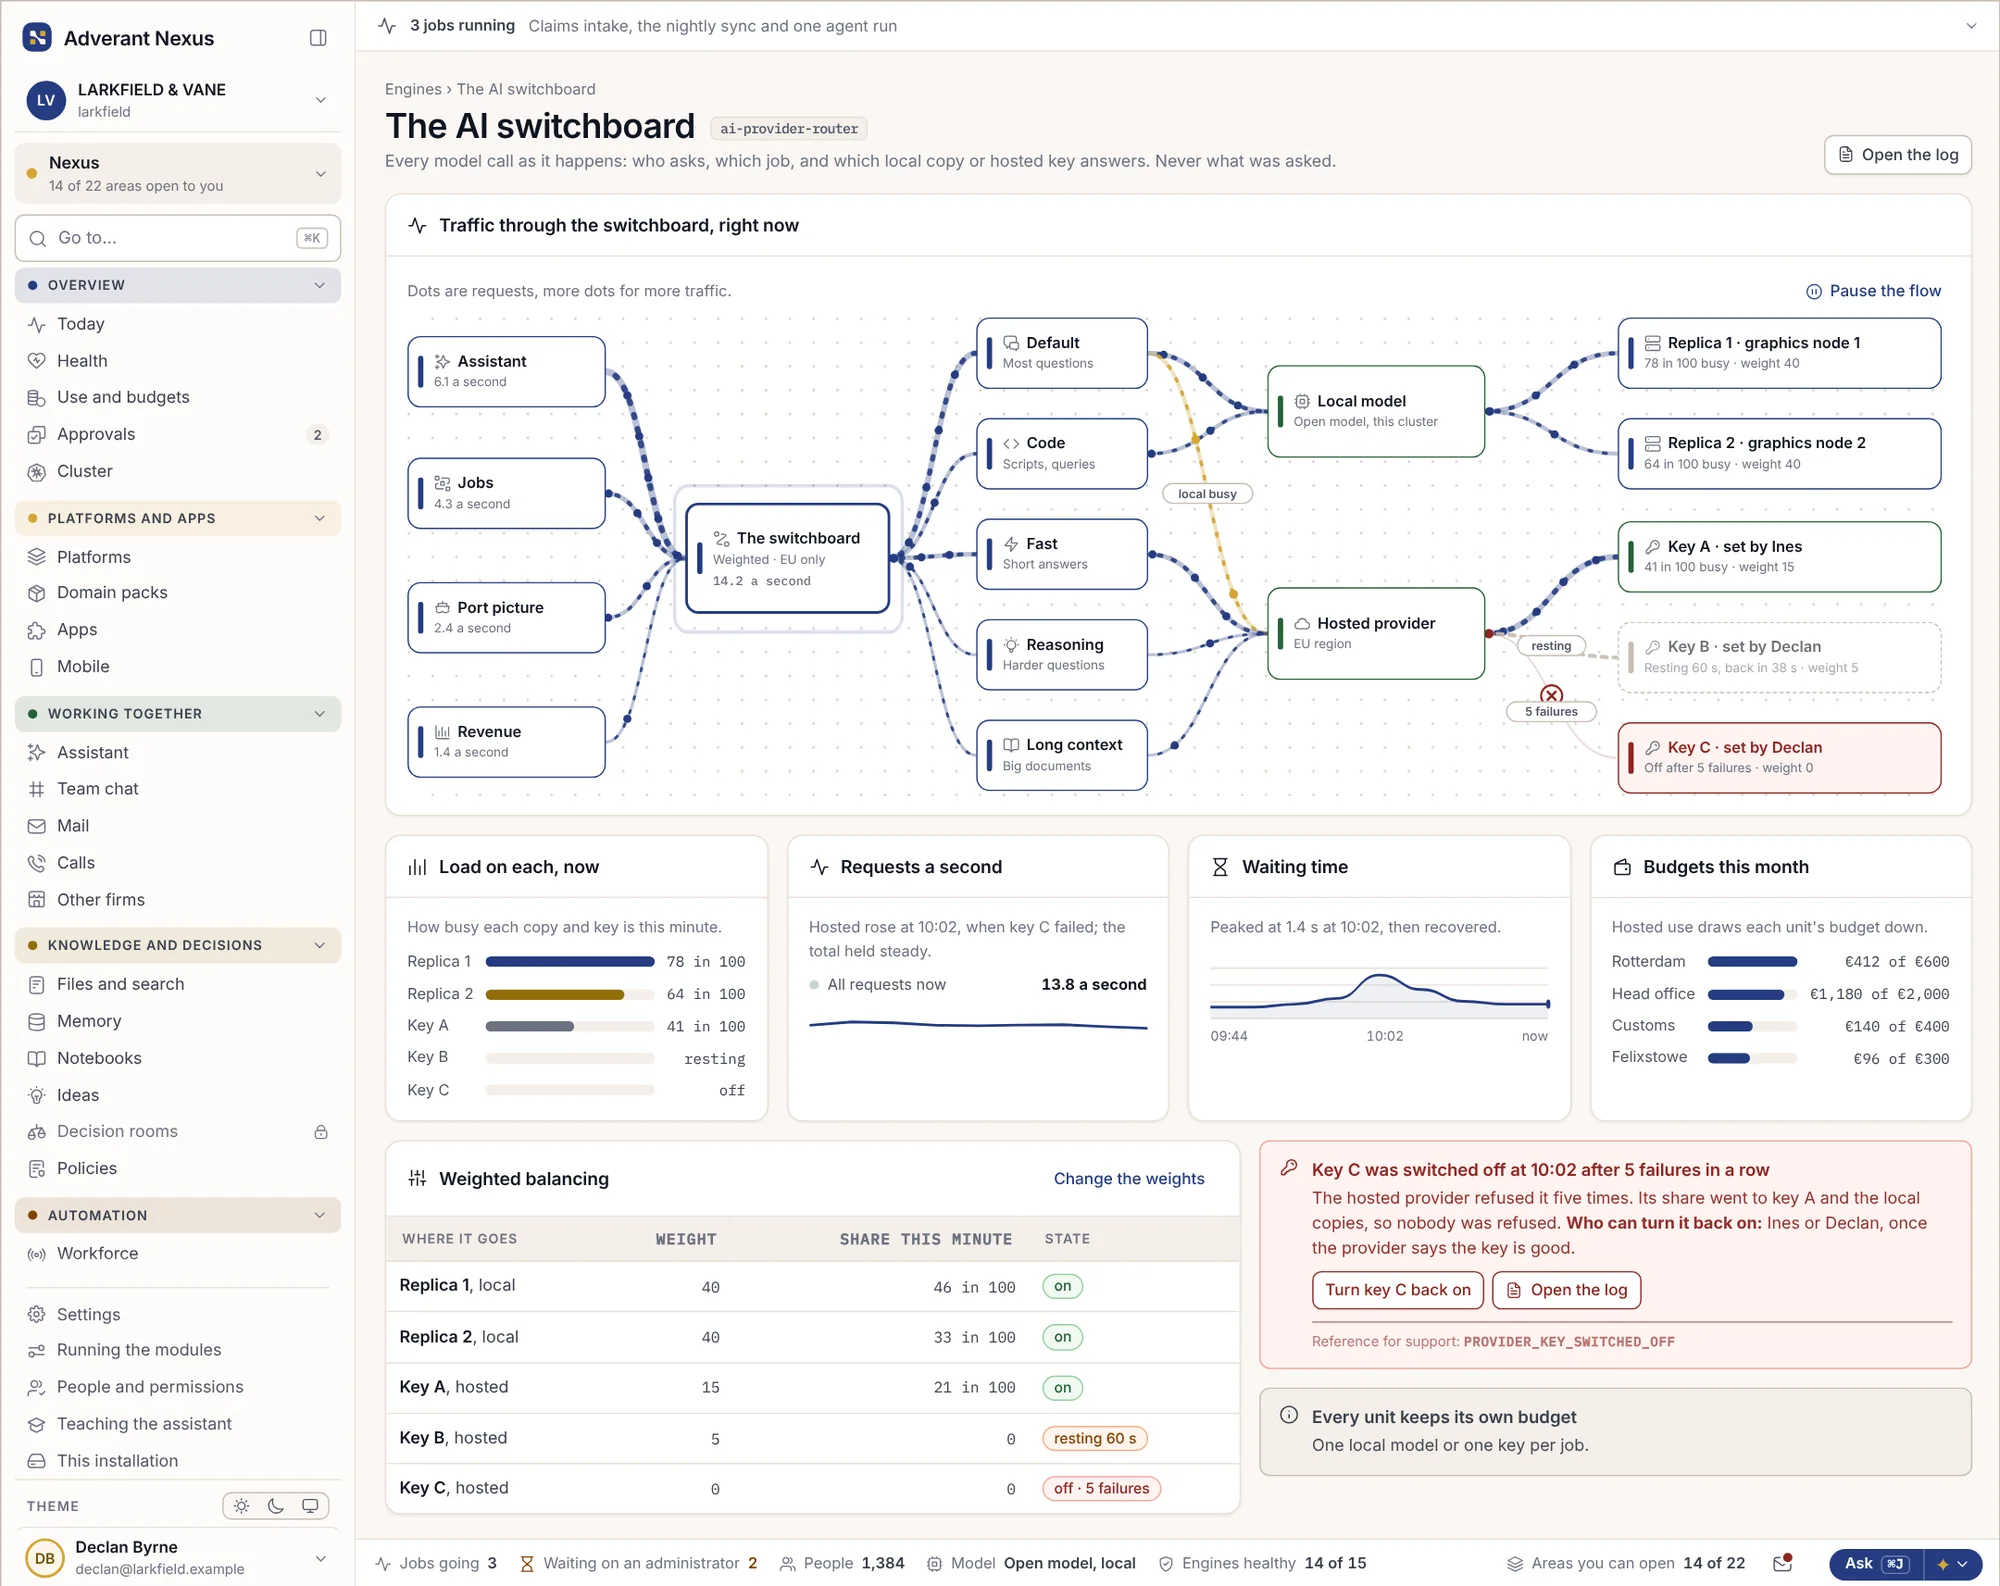The image size is (2000, 1586).
Task: Open the Today activity icon
Action: click(x=37, y=324)
